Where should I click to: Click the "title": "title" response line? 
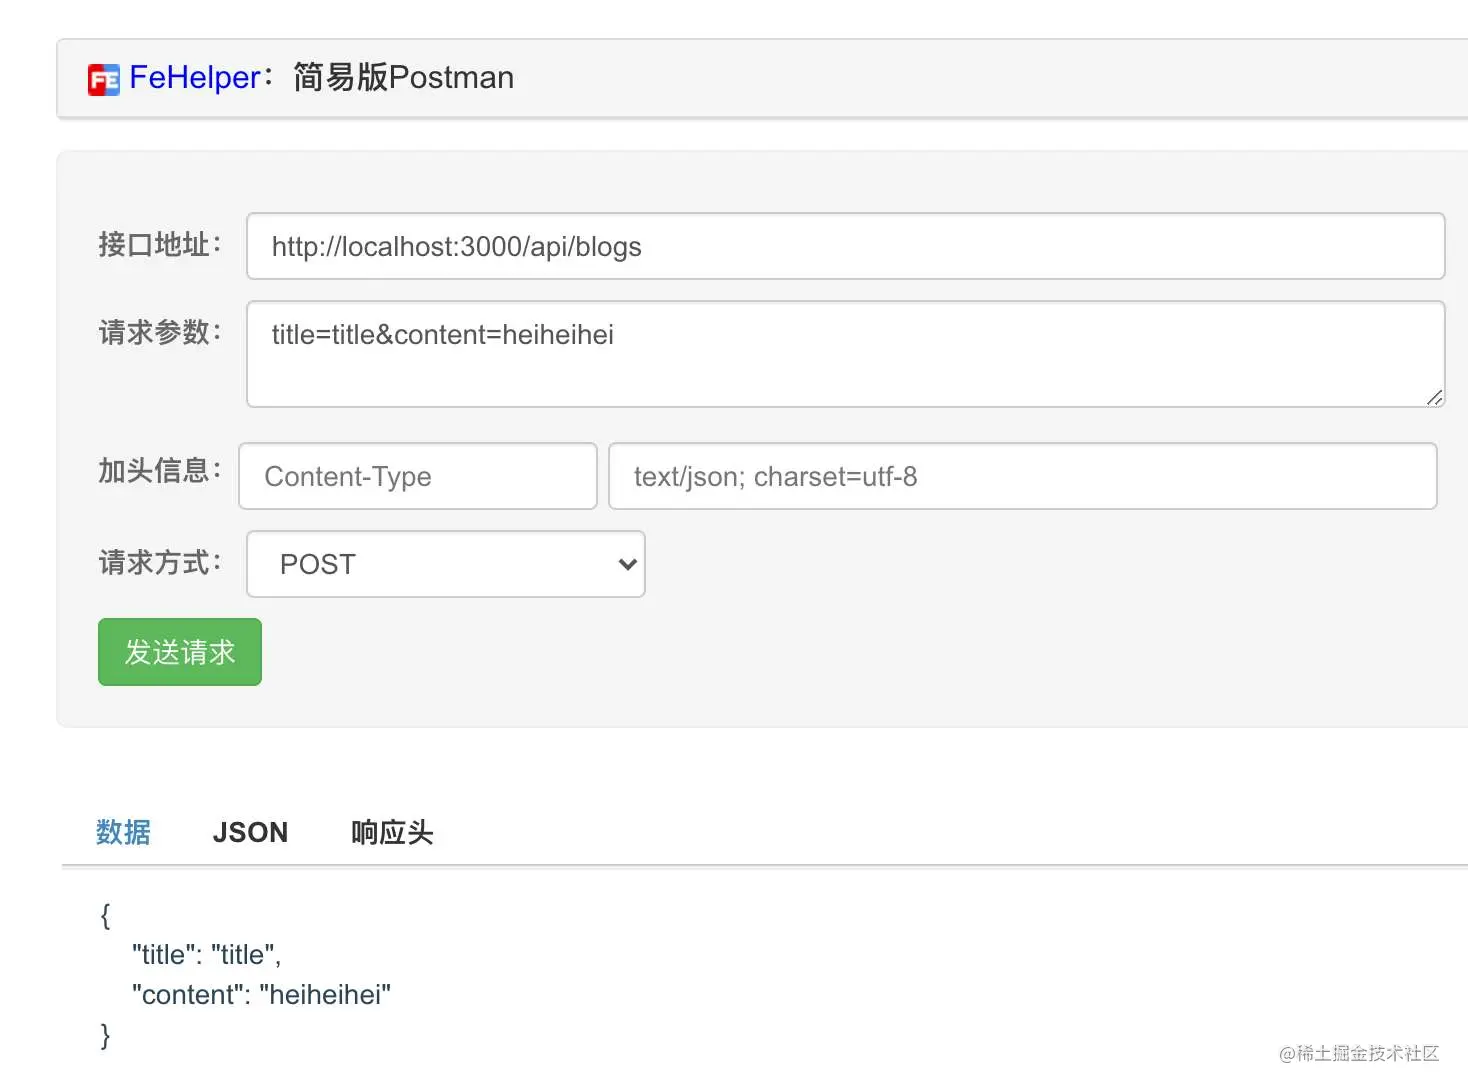coord(206,955)
